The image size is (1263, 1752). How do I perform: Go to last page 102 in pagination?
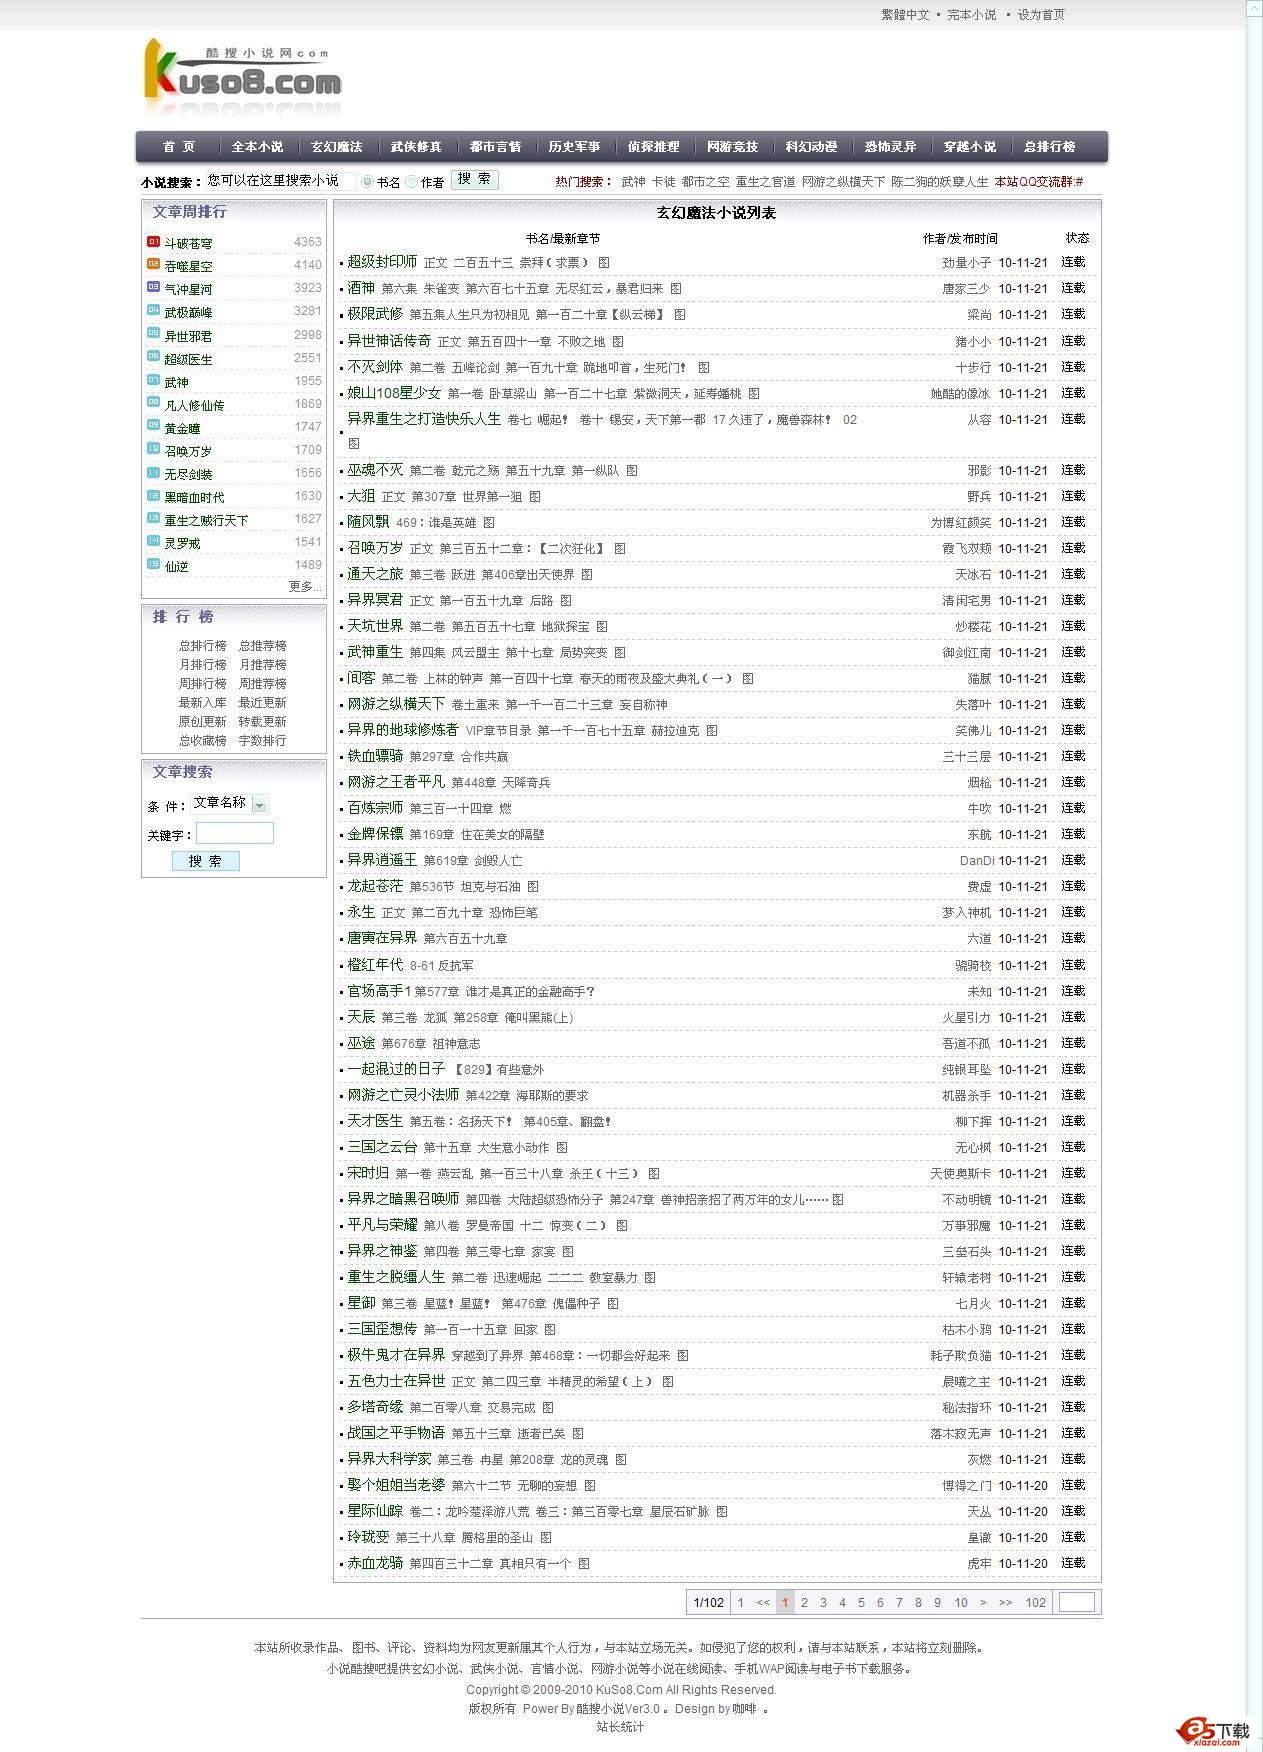pyautogui.click(x=1035, y=1602)
